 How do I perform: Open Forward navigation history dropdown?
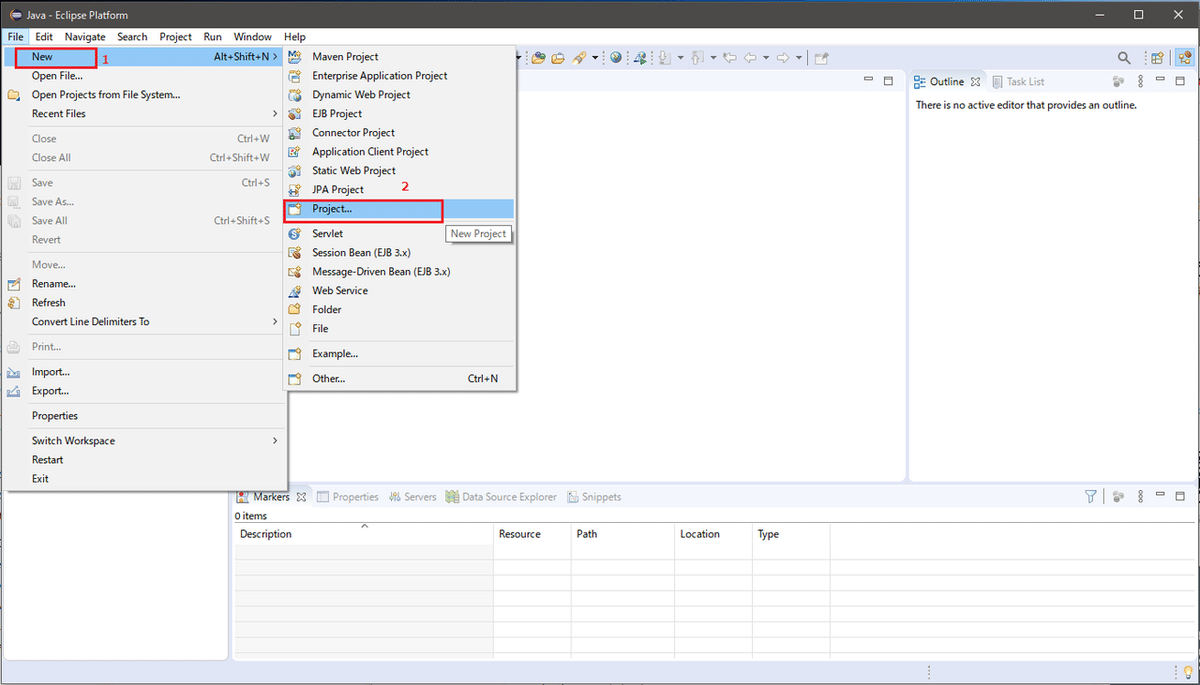click(798, 57)
